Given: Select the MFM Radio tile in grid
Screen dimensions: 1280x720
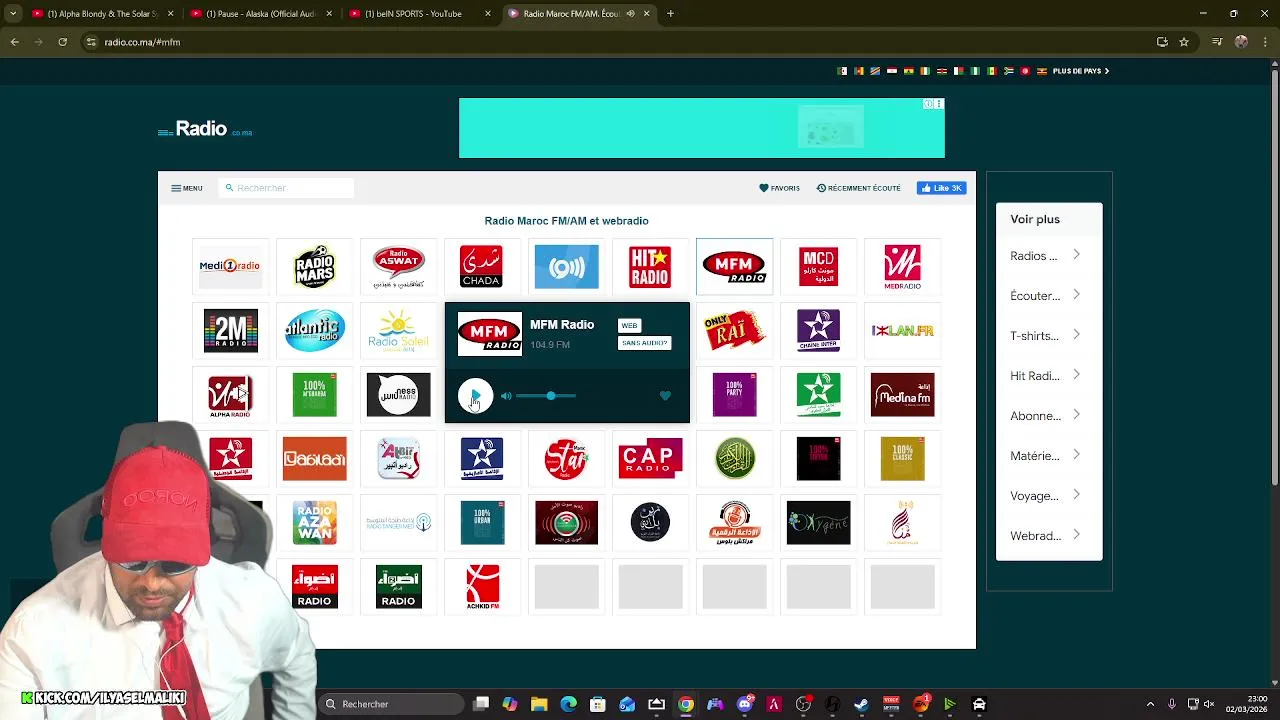Looking at the screenshot, I should (734, 267).
